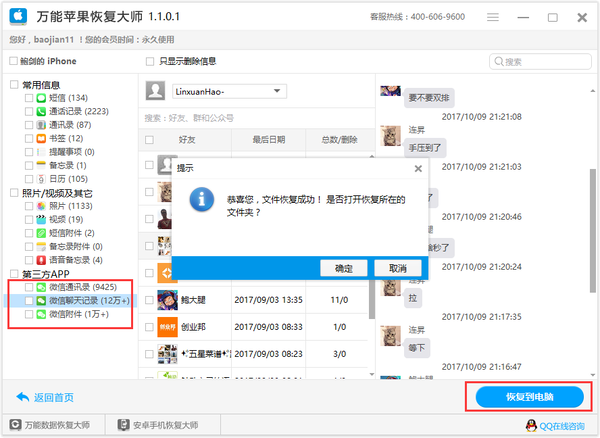Click the app logo icon in title bar
This screenshot has width=600, height=438.
pyautogui.click(x=18, y=16)
